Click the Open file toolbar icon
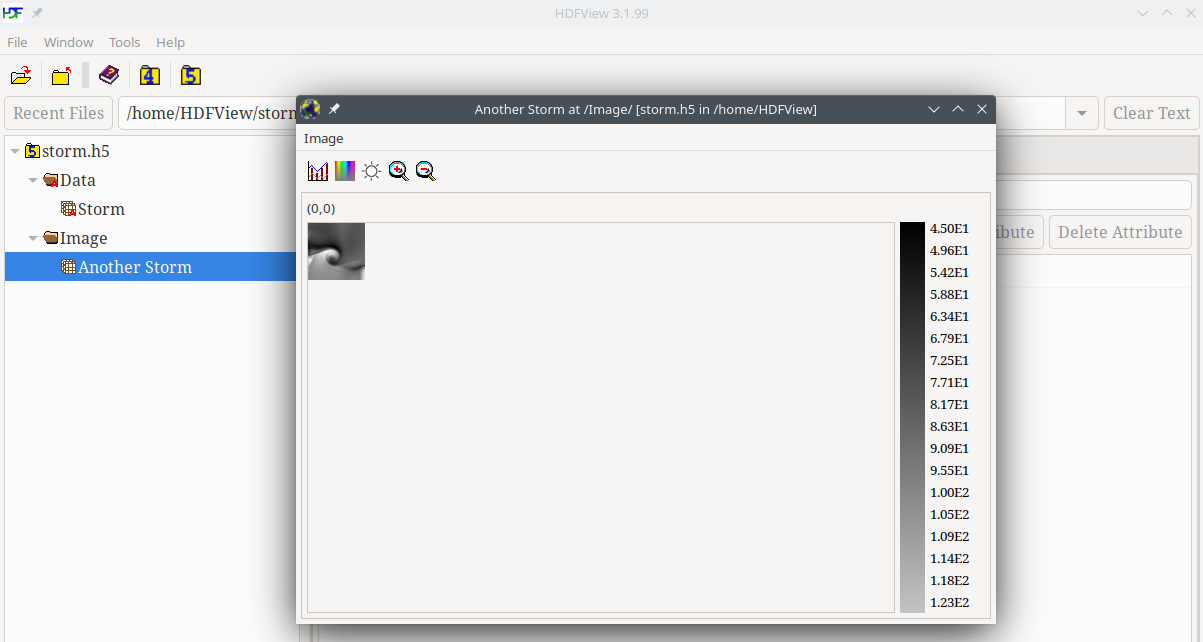 click(x=21, y=76)
